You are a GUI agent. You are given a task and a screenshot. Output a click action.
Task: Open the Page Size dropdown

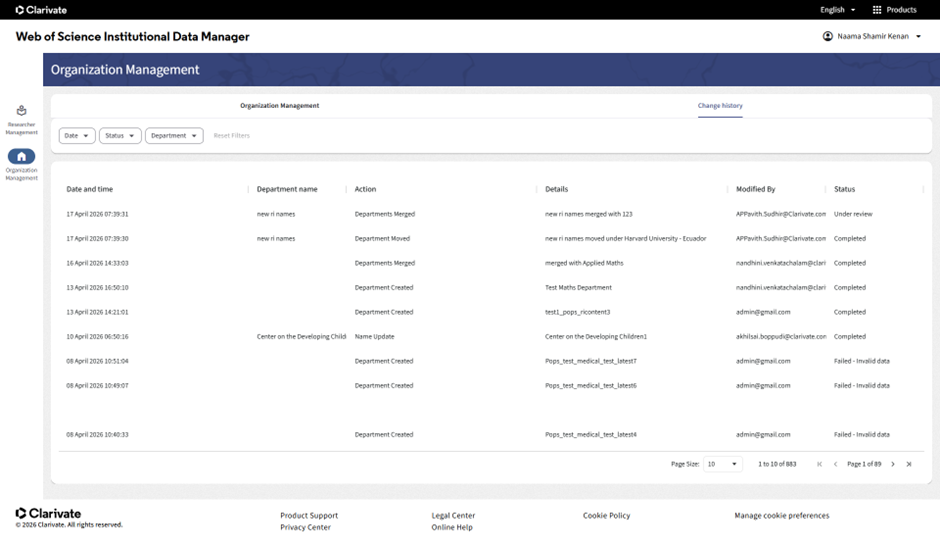pyautogui.click(x=722, y=464)
